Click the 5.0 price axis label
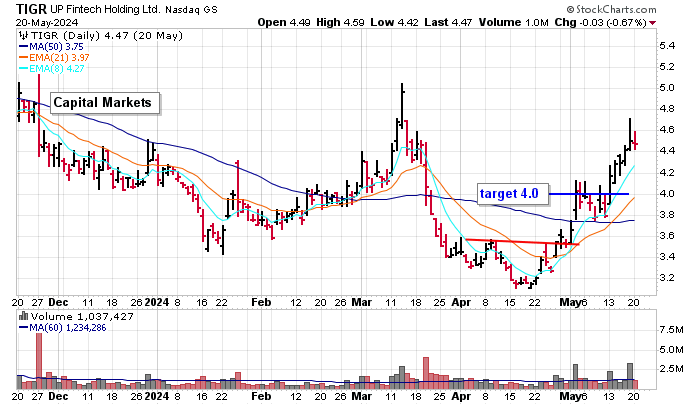 [667, 88]
